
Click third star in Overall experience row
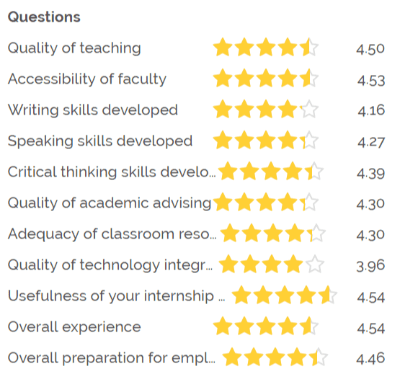click(266, 326)
